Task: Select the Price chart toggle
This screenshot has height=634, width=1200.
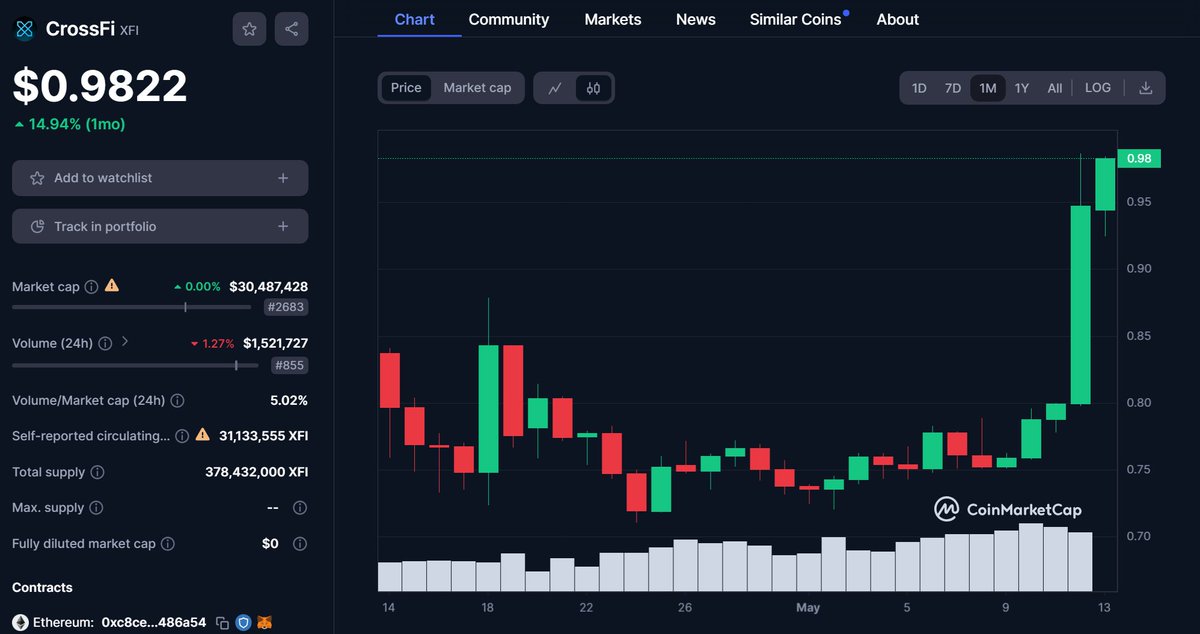Action: click(x=406, y=88)
